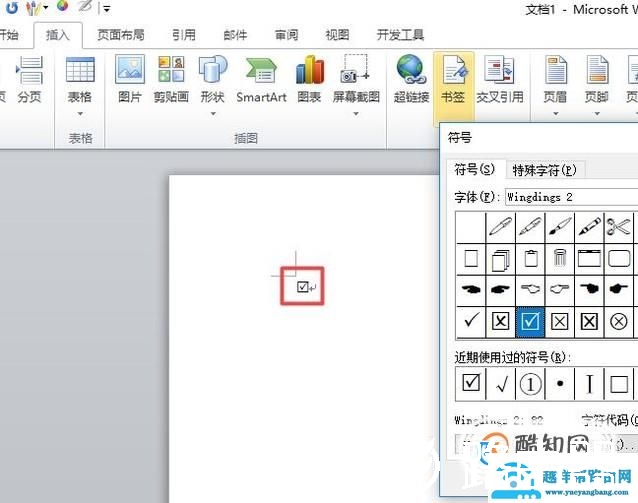Select the trash can symbol
The height and width of the screenshot is (503, 638).
pos(560,259)
